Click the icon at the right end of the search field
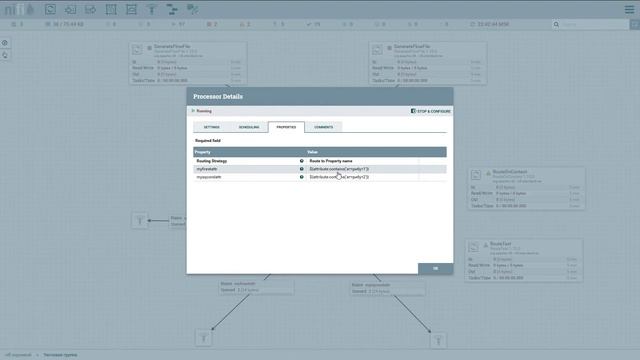The width and height of the screenshot is (640, 360). tap(635, 24)
